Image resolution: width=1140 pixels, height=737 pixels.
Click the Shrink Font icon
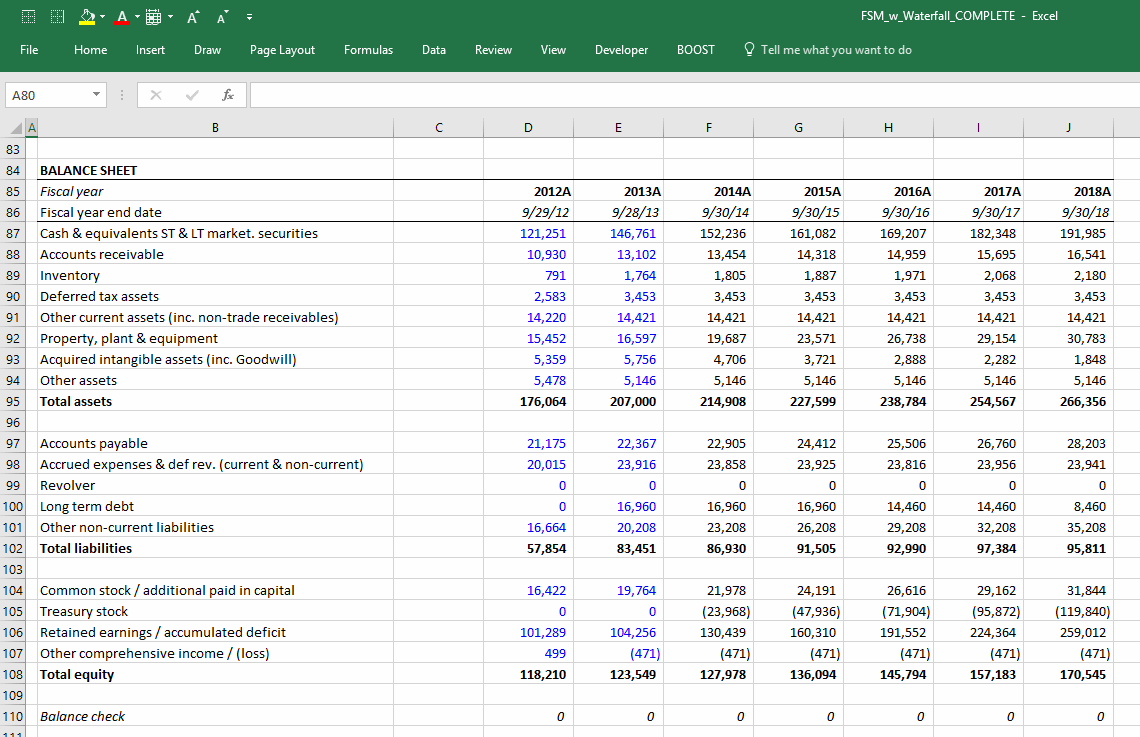point(221,16)
